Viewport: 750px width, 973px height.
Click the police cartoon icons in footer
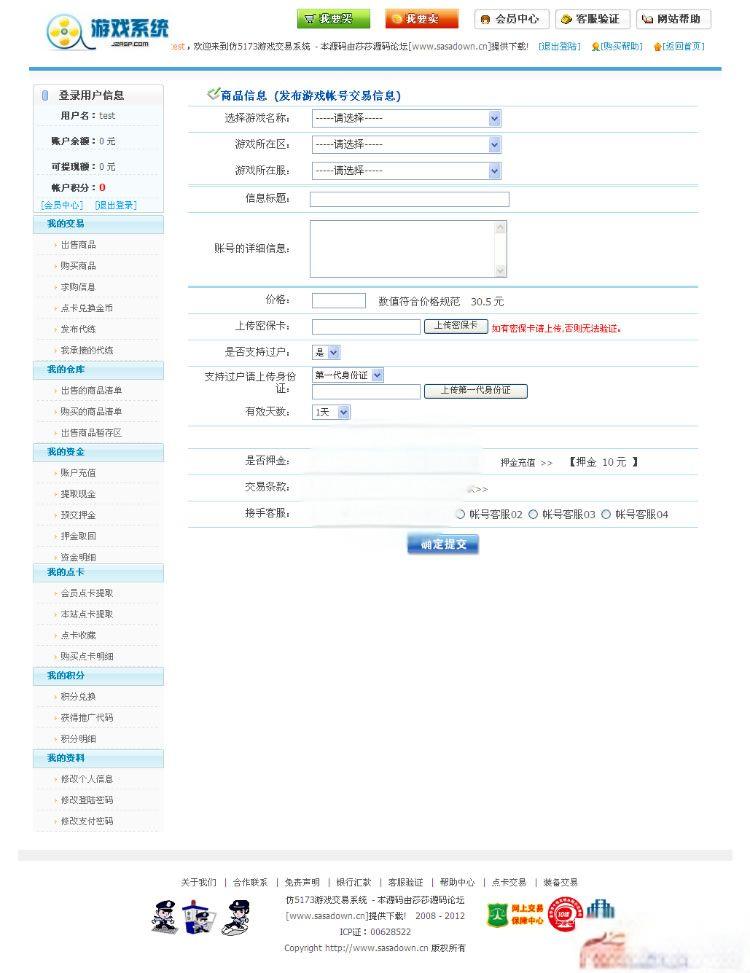200,916
